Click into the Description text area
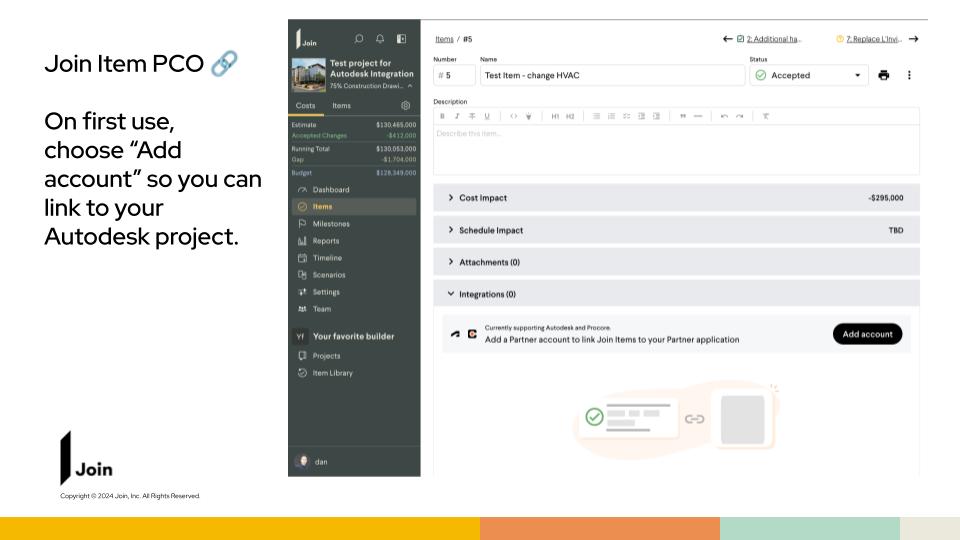This screenshot has width=960, height=540. point(677,150)
